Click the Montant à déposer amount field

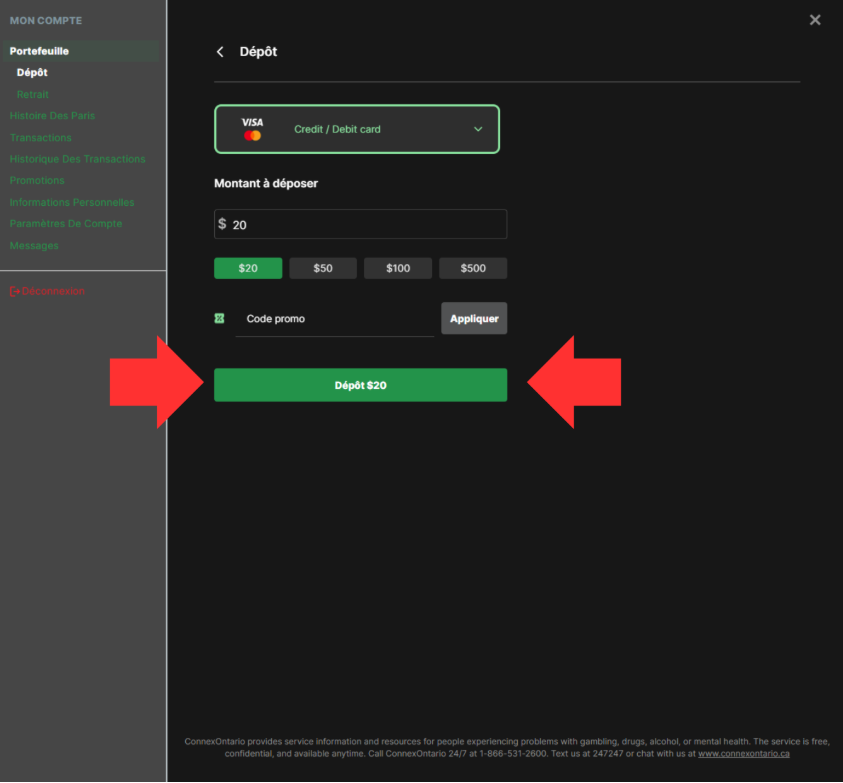(365, 225)
